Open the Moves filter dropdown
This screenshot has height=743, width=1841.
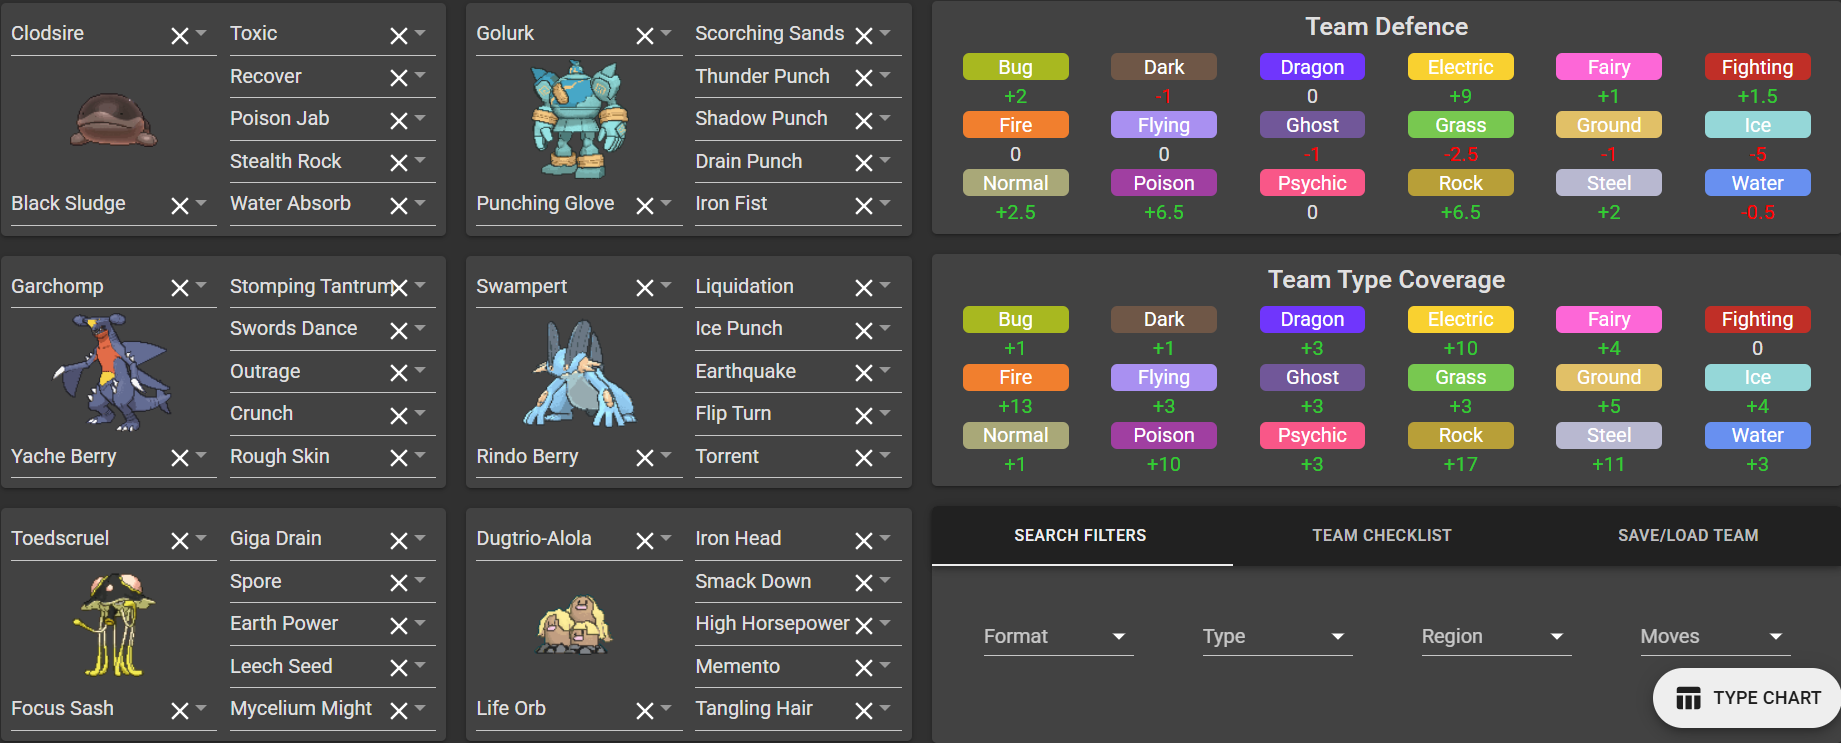click(1715, 636)
